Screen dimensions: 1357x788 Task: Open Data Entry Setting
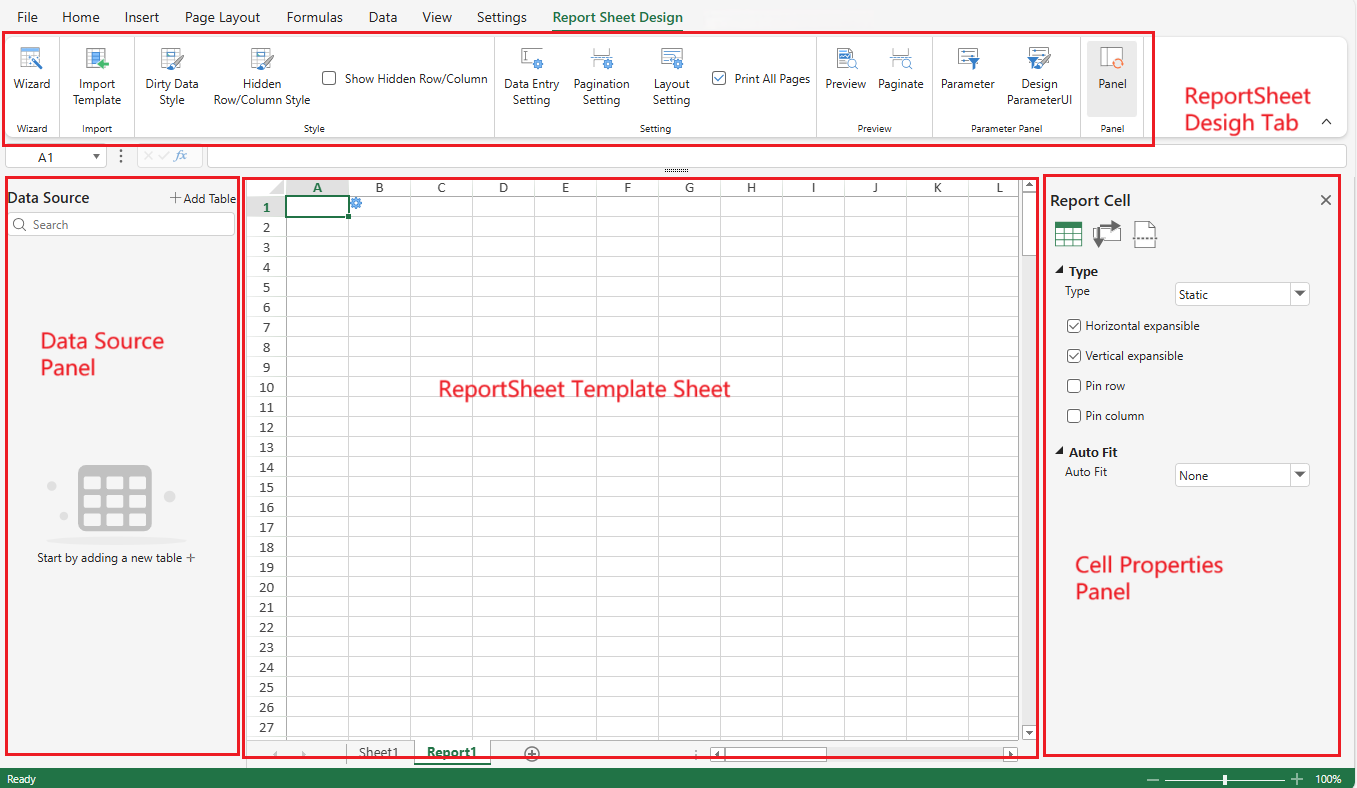tap(531, 77)
